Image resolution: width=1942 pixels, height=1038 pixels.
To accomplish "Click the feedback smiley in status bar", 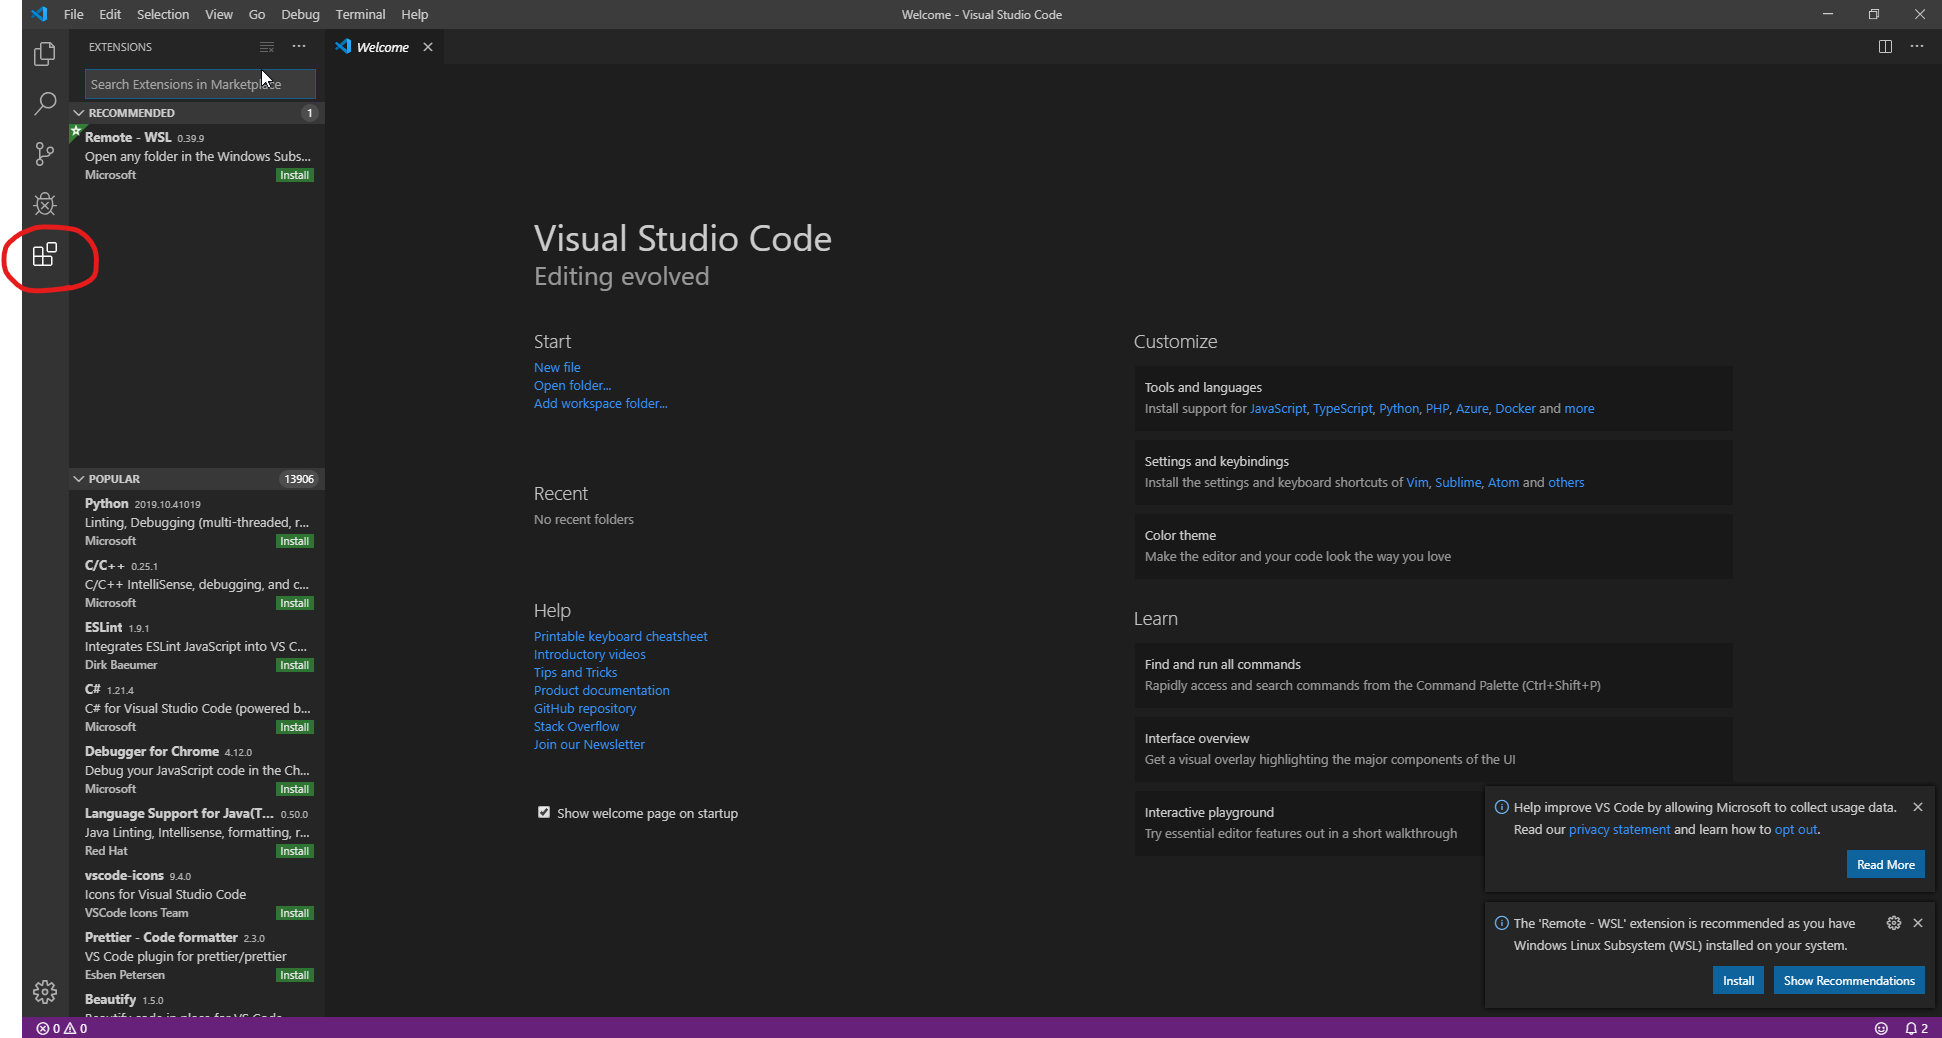I will click(x=1881, y=1028).
